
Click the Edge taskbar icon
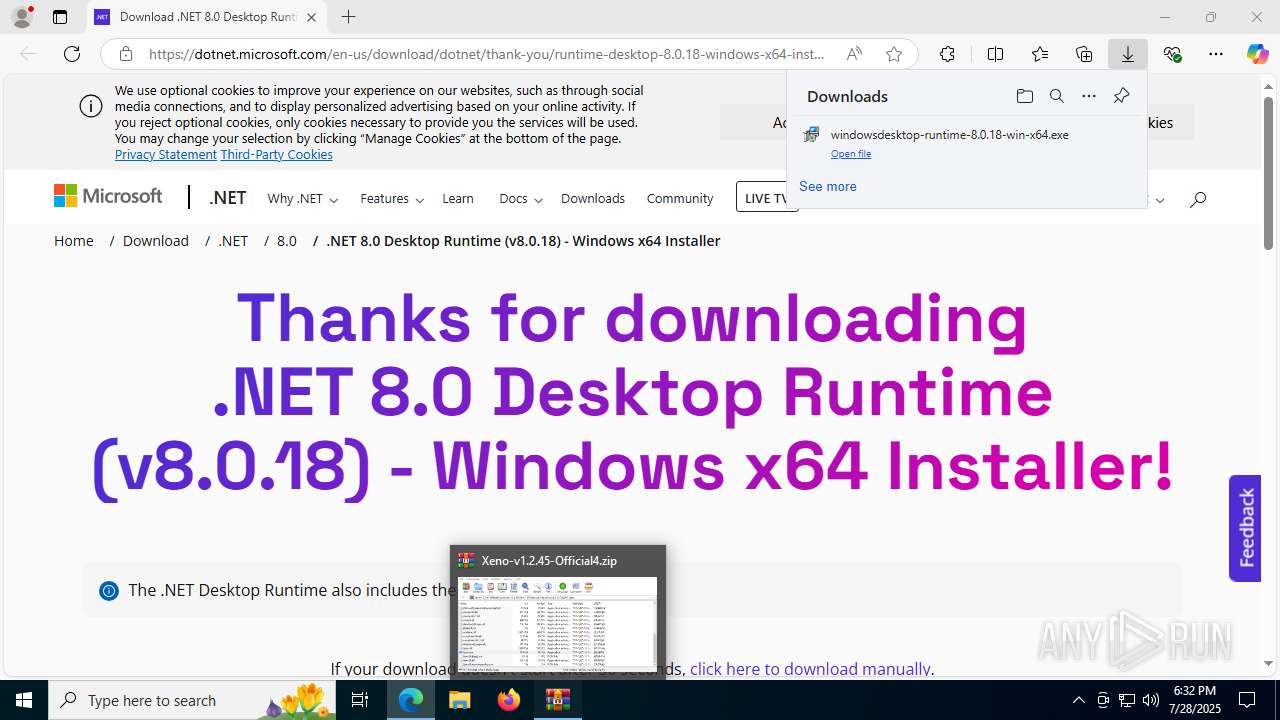click(411, 700)
